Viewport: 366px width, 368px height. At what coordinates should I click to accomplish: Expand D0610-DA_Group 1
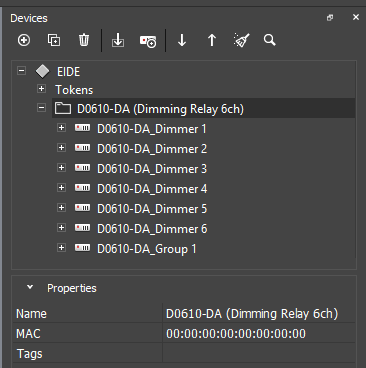pos(61,248)
